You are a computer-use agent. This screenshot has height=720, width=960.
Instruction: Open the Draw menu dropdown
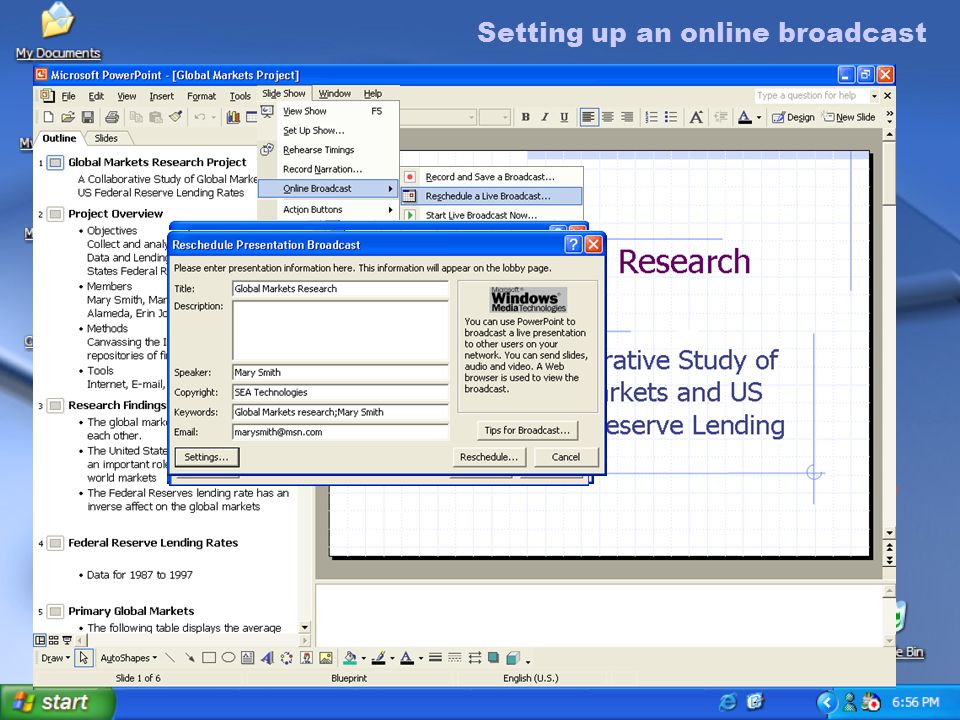(56, 658)
